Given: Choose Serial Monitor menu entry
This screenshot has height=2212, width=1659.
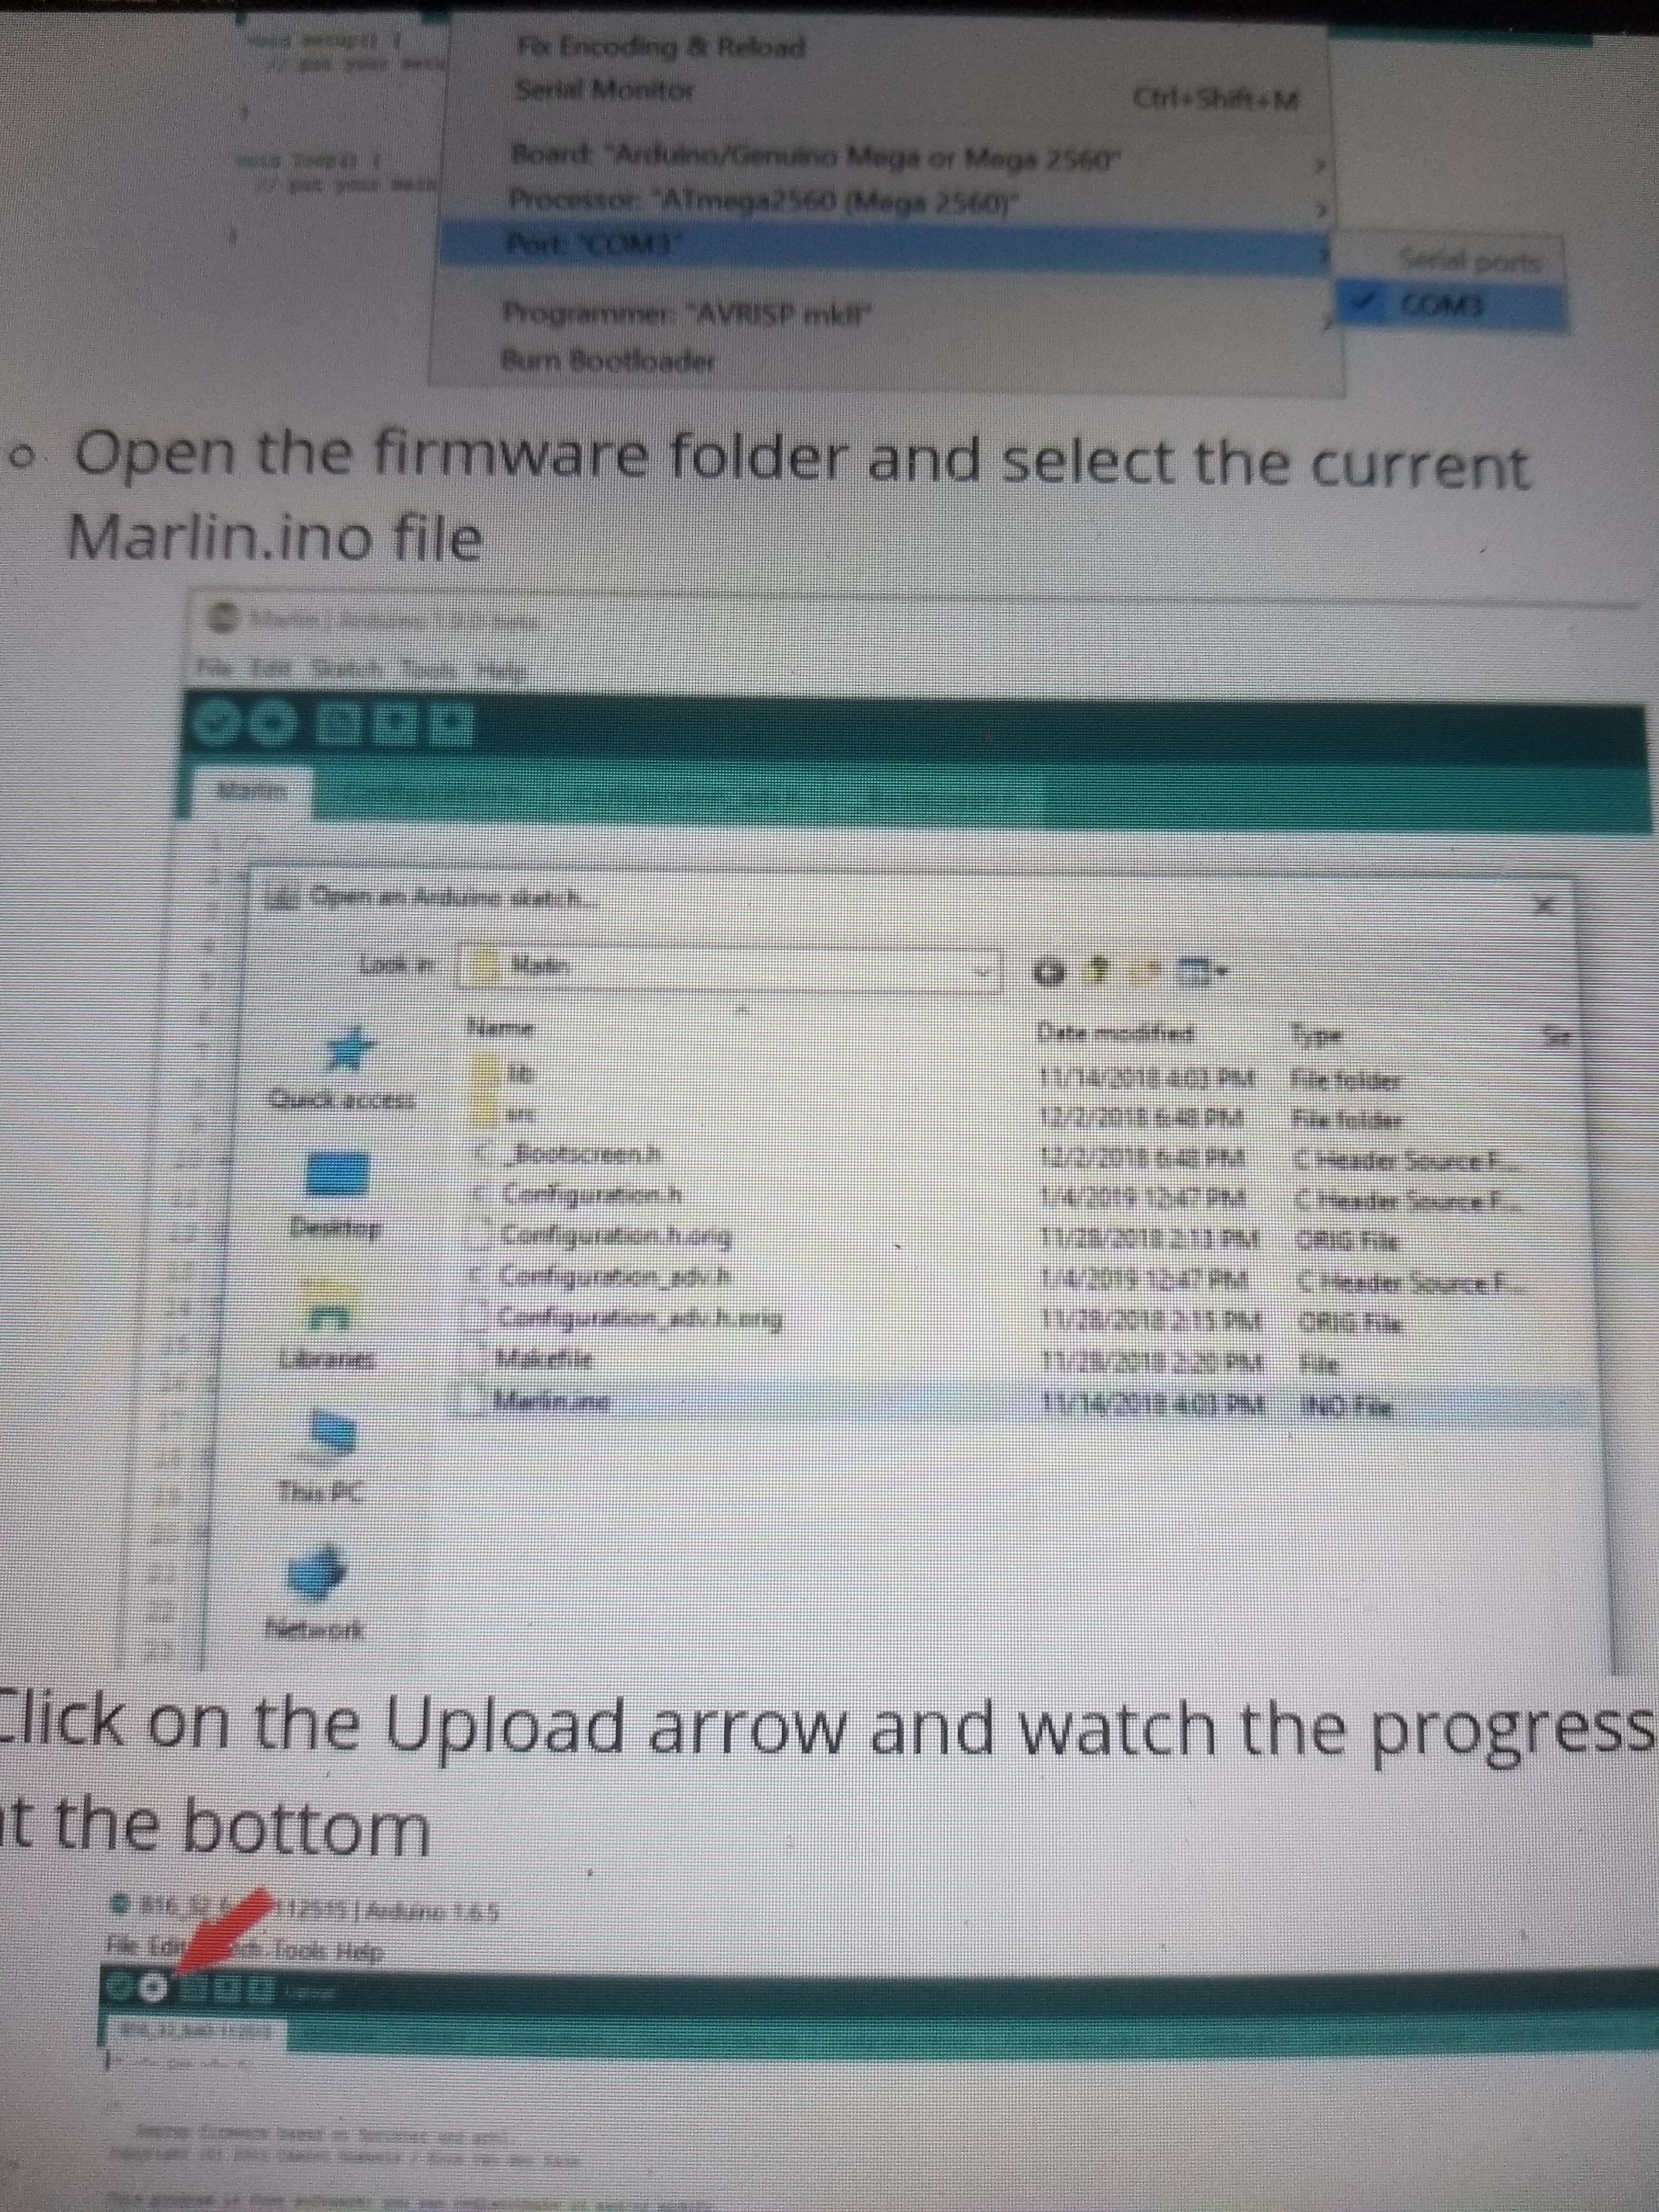Looking at the screenshot, I should pyautogui.click(x=605, y=90).
